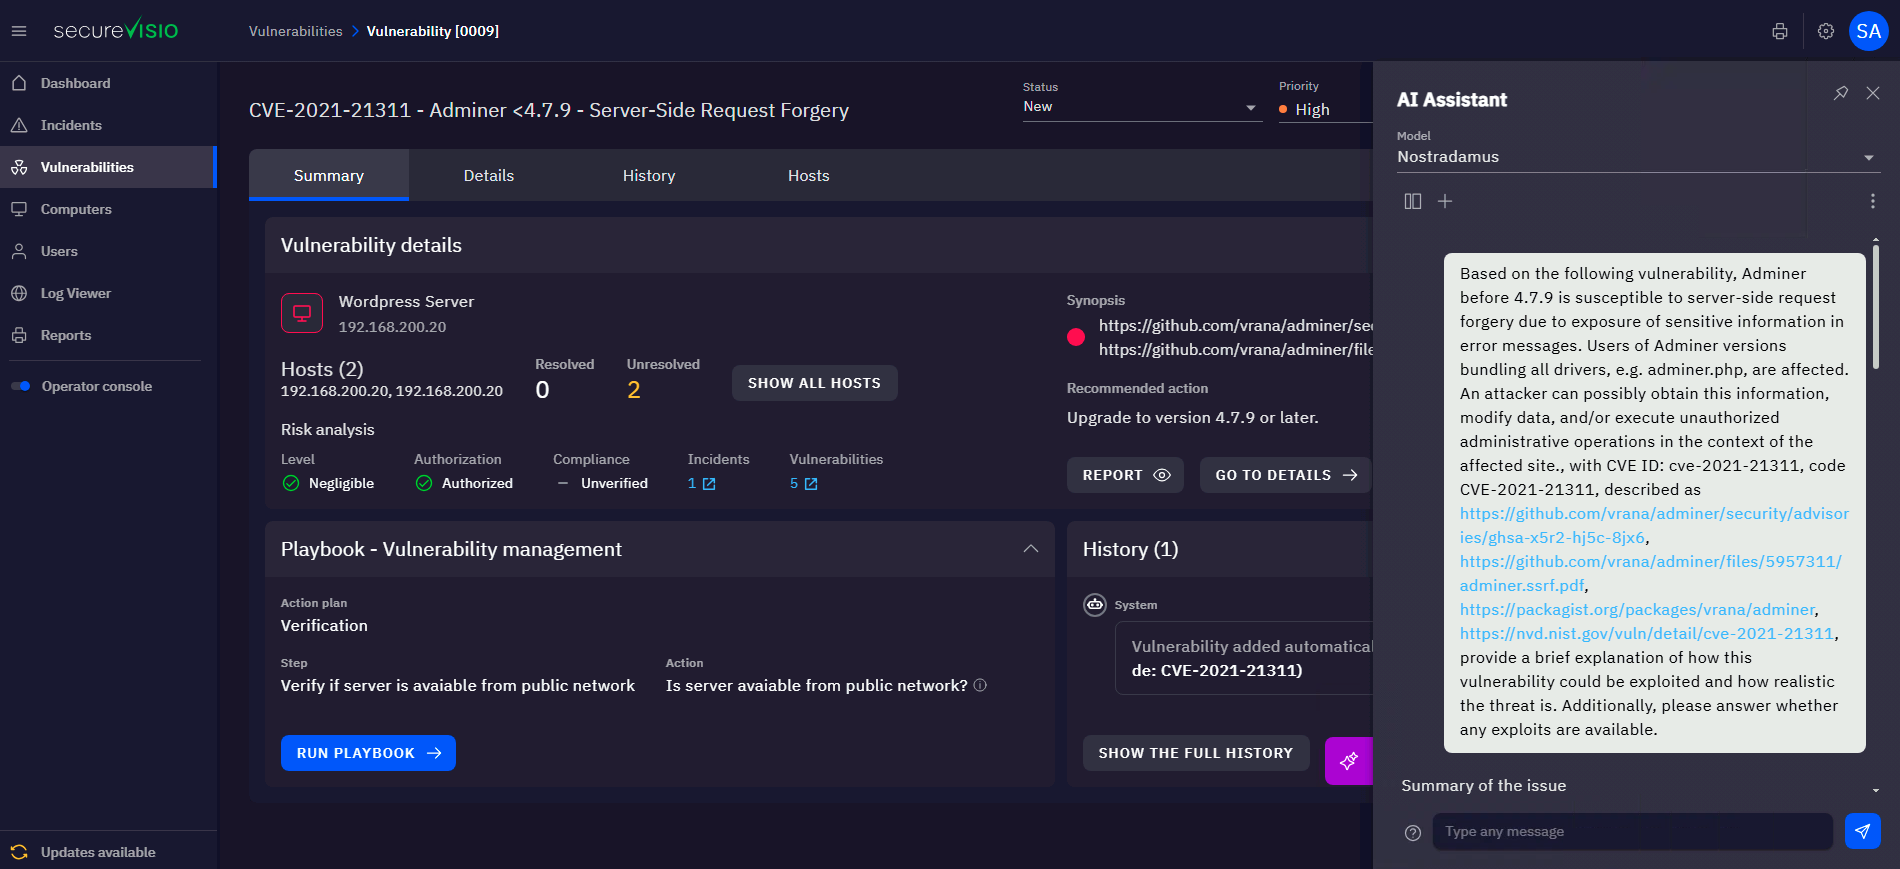Open settings gear in top bar
The width and height of the screenshot is (1900, 869).
tap(1826, 31)
